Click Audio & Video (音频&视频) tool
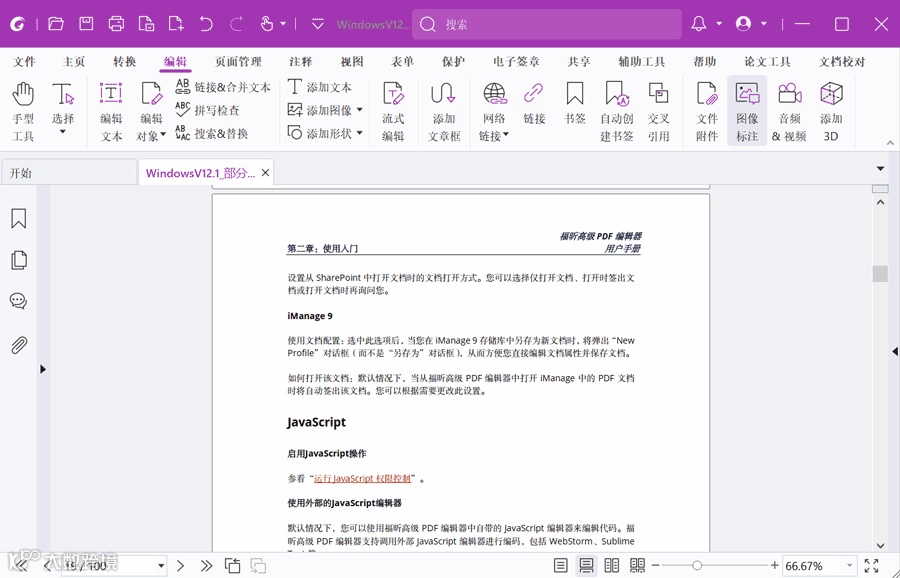Viewport: 900px width, 578px height. [789, 111]
